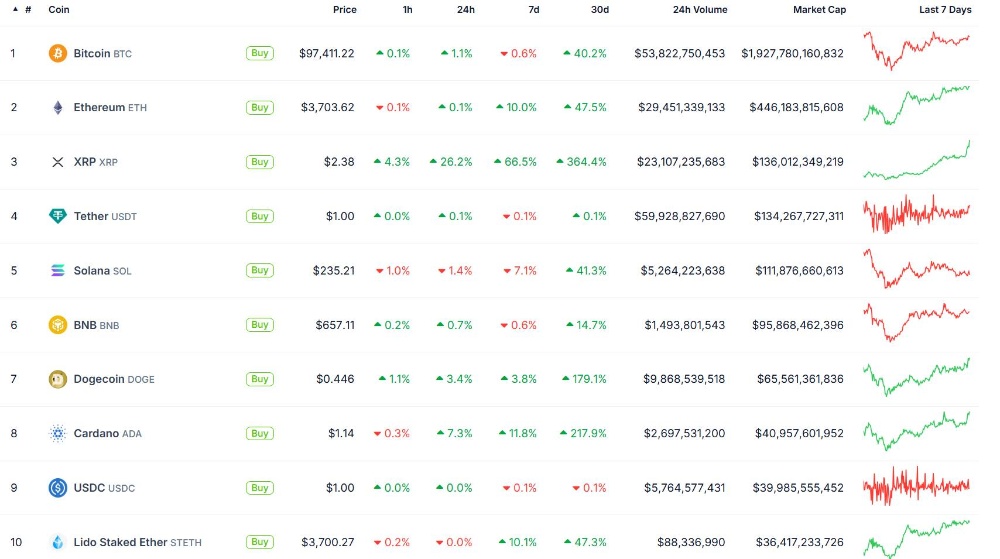The height and width of the screenshot is (559, 1000).
Task: Click Ethereum price $3,703.62
Action: pyautogui.click(x=328, y=108)
